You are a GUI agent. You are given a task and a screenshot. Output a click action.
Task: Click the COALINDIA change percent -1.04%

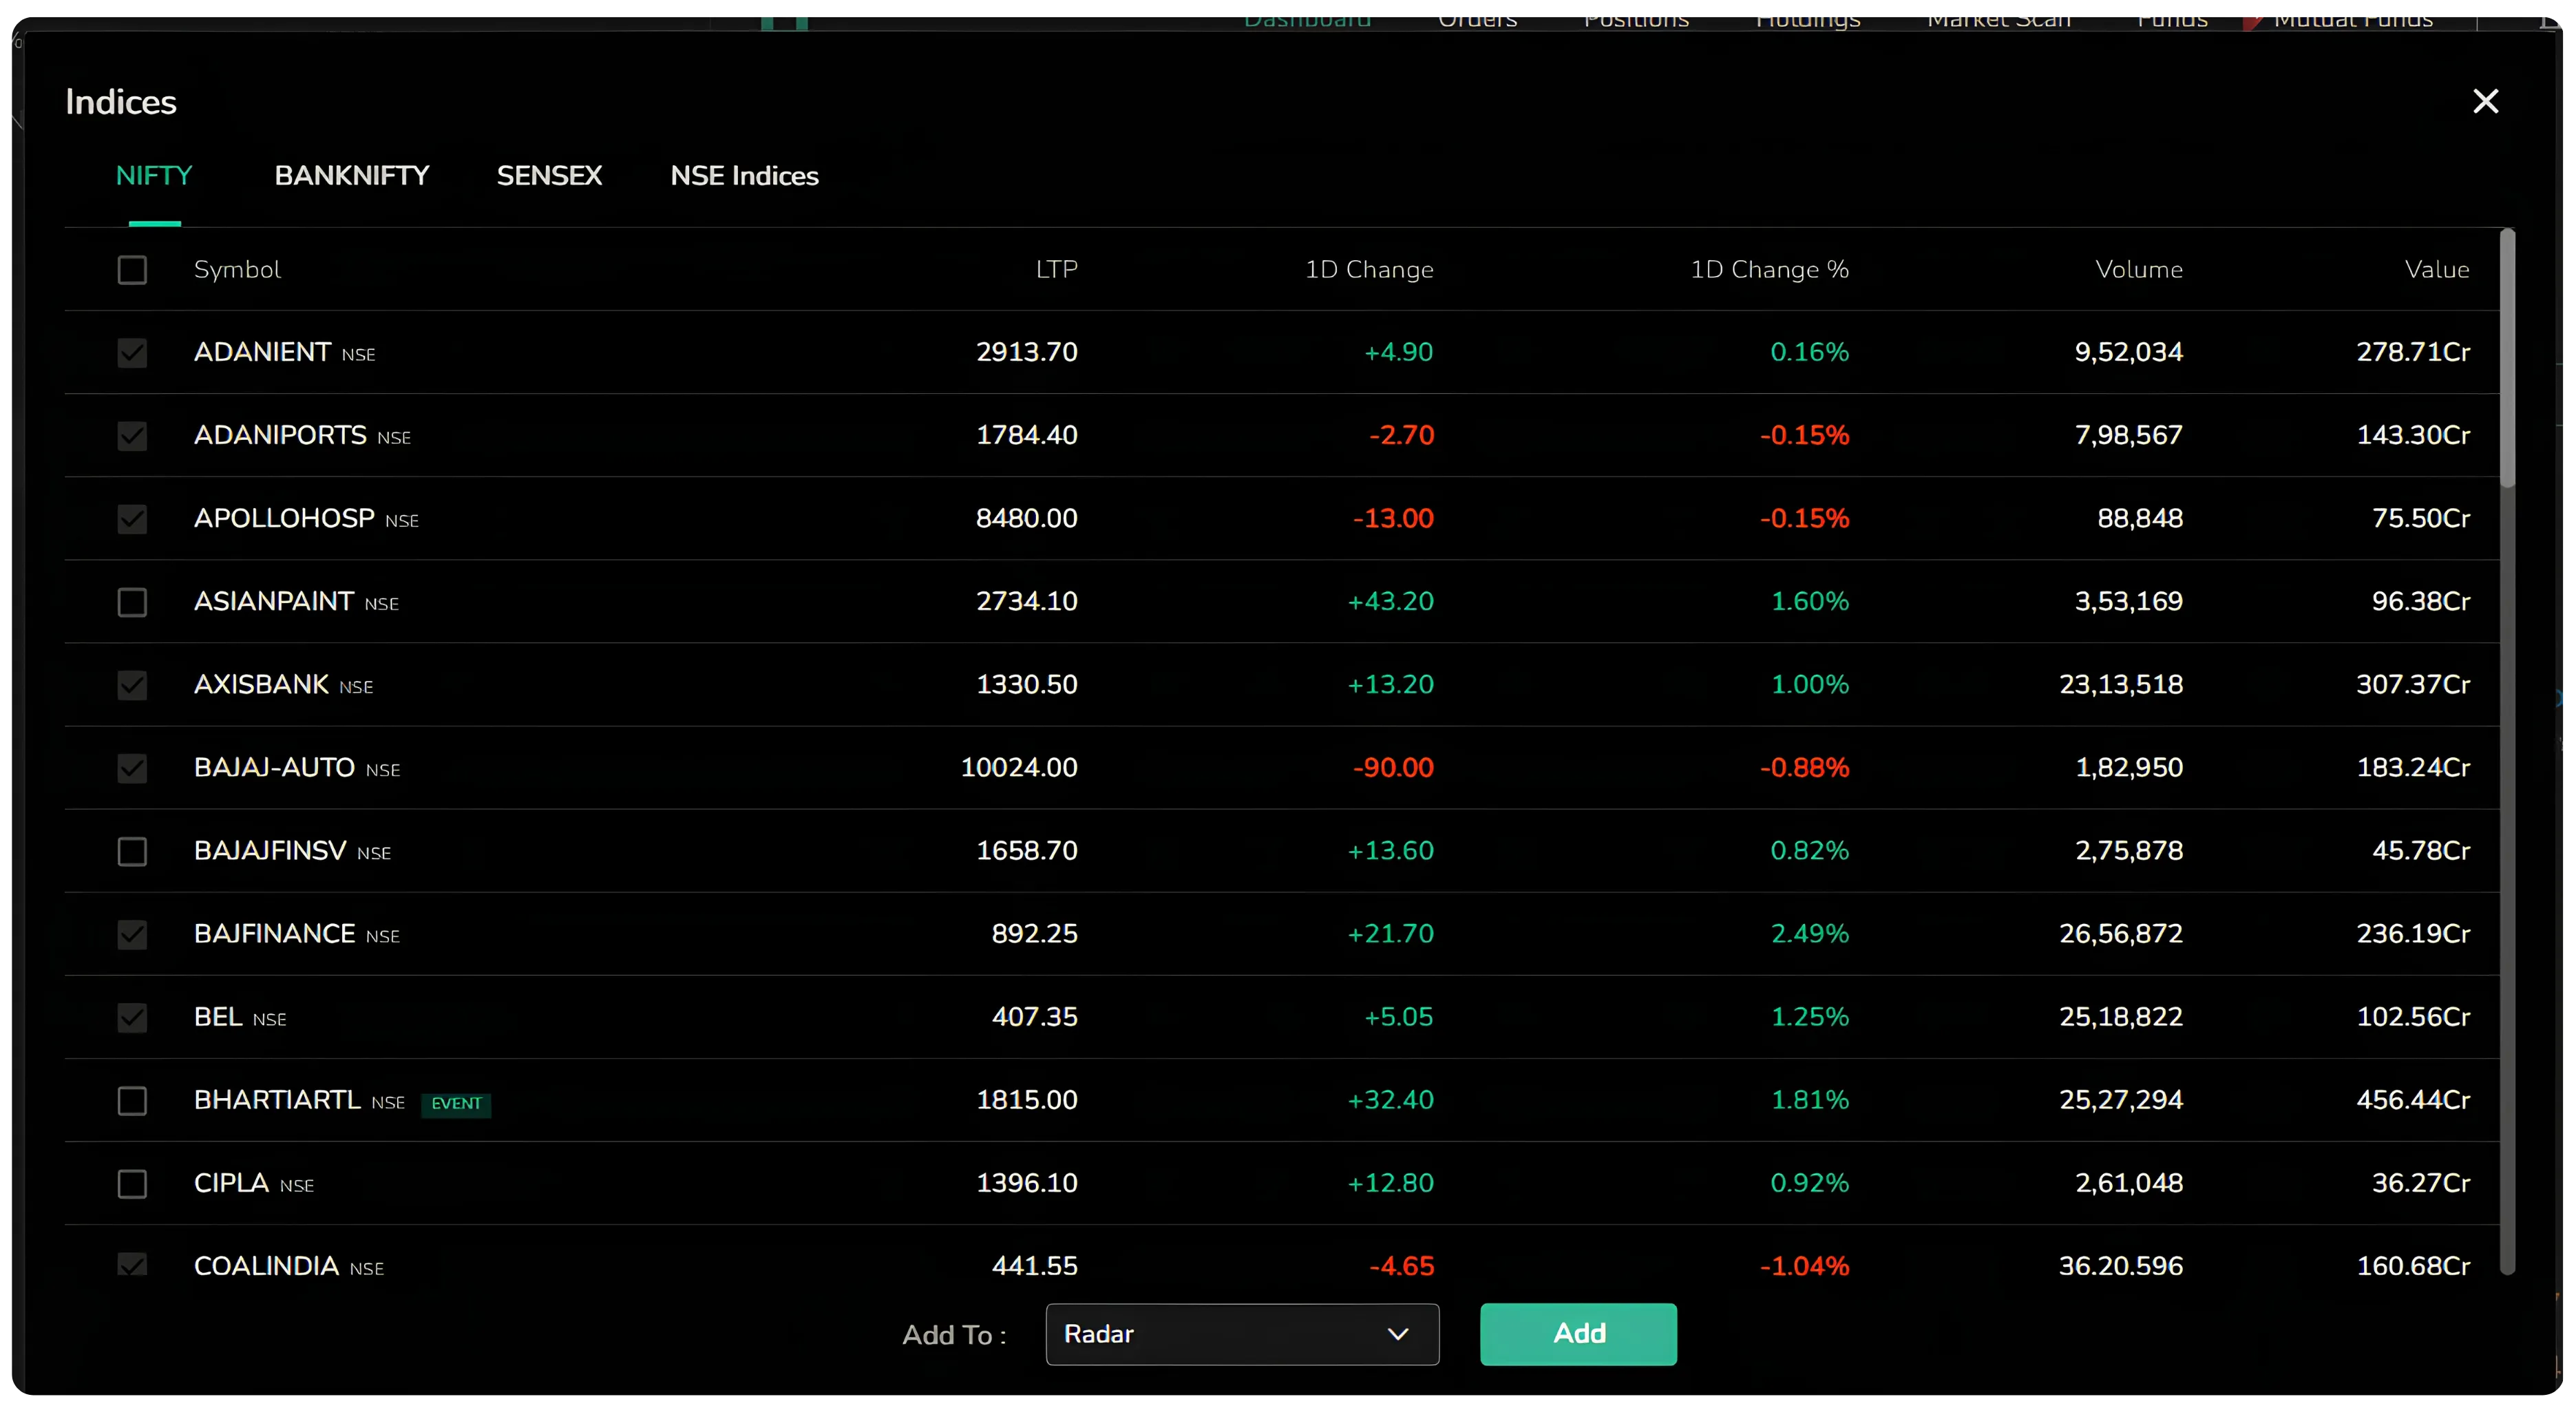point(1804,1265)
